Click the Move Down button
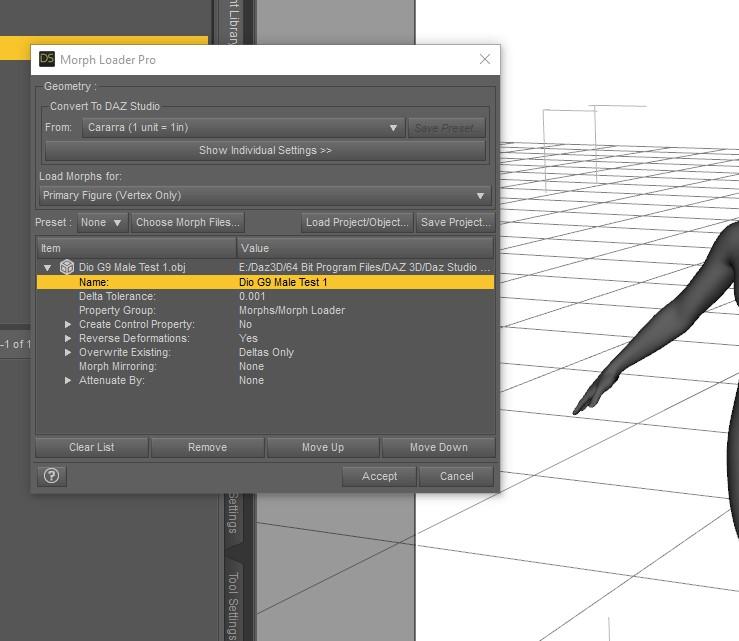This screenshot has width=739, height=641. coord(438,447)
